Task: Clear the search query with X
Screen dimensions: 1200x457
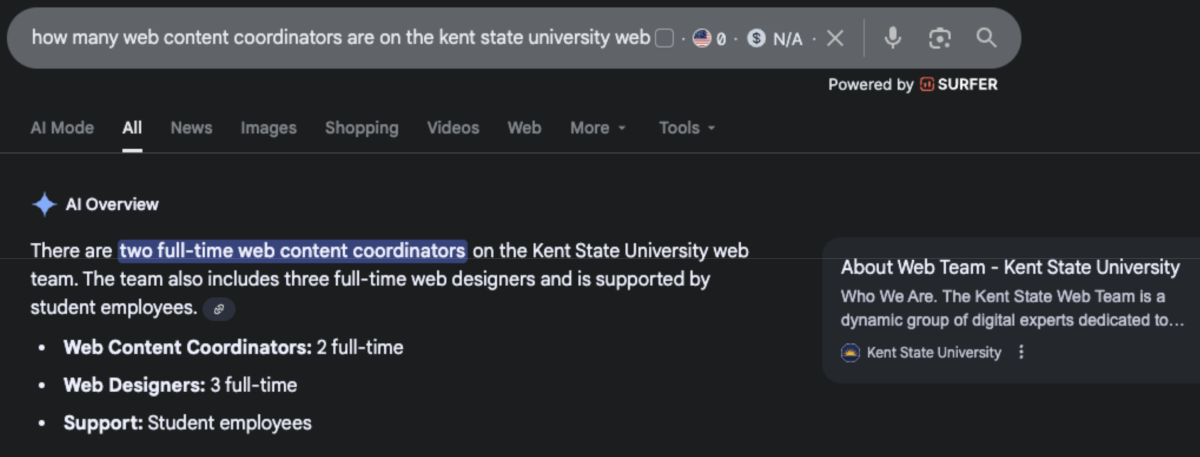Action: tap(836, 38)
